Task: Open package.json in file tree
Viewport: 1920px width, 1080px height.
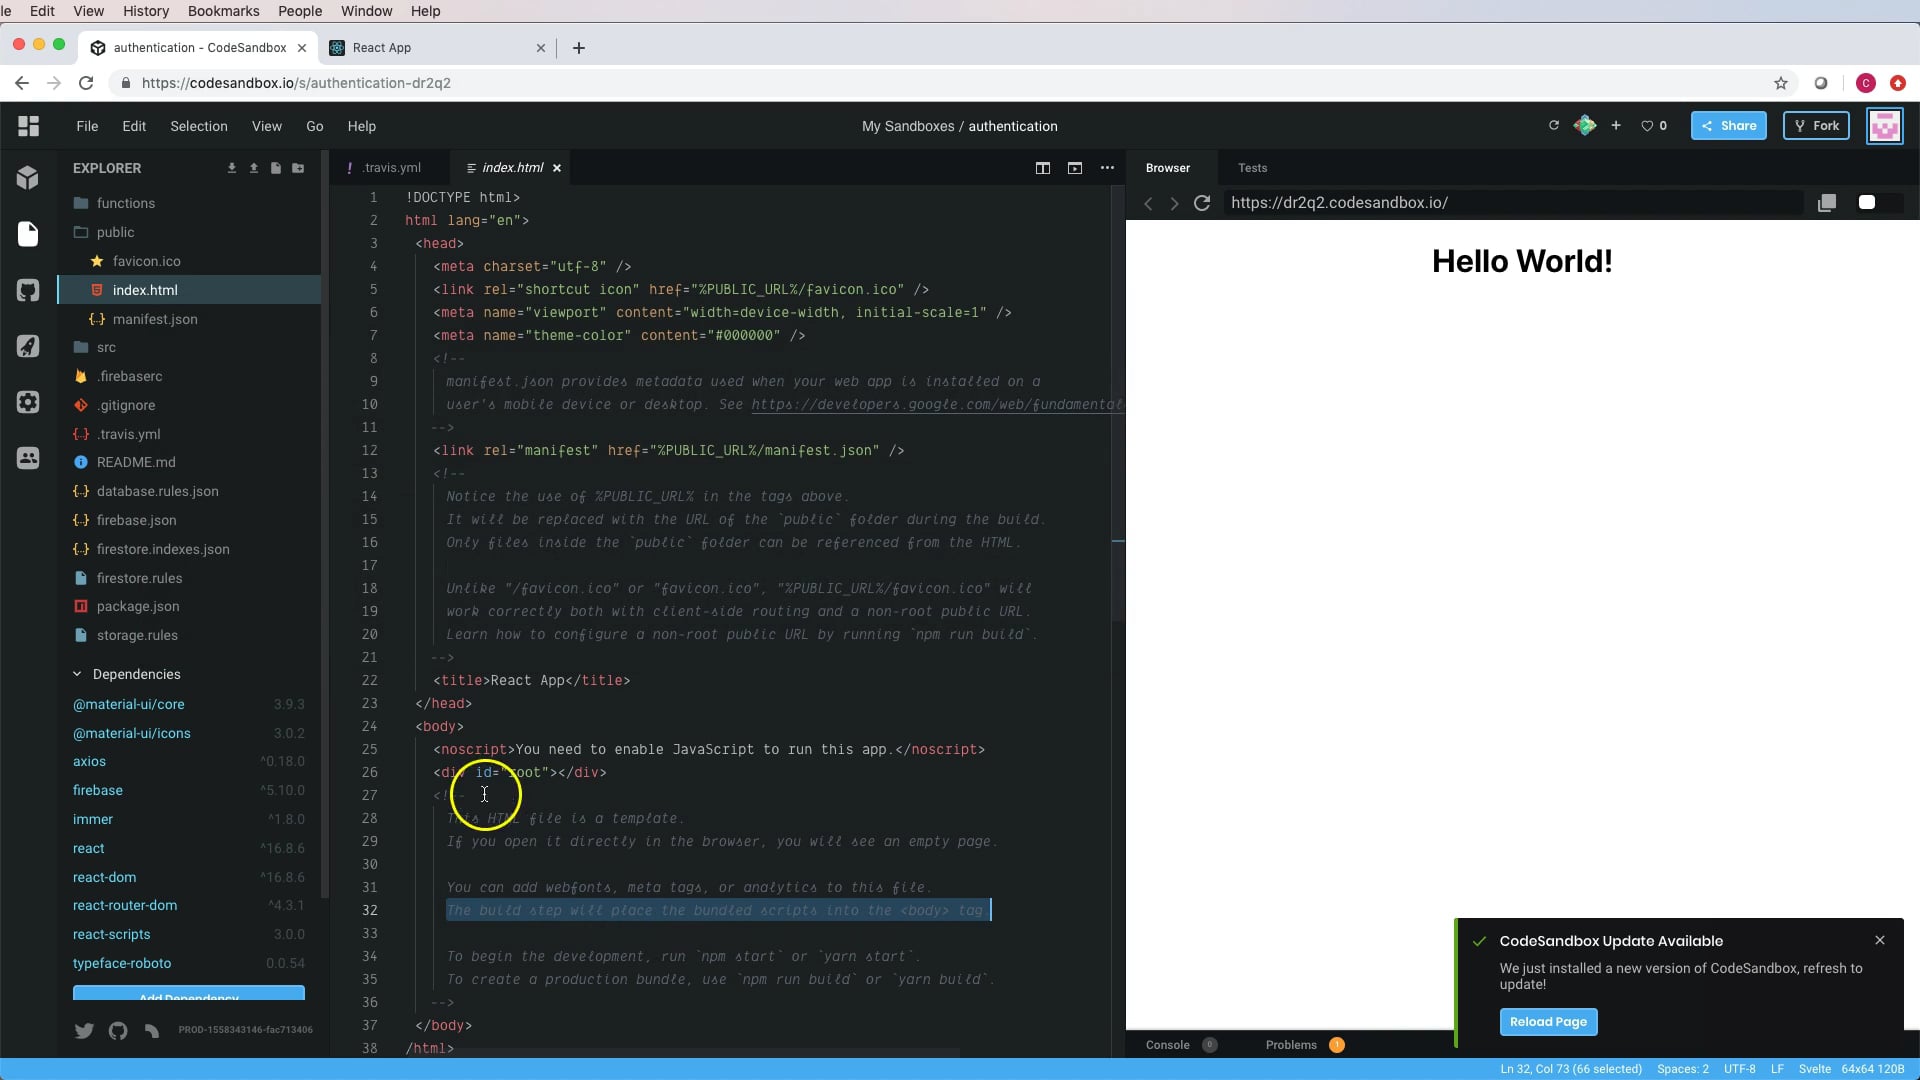Action: pos(138,606)
